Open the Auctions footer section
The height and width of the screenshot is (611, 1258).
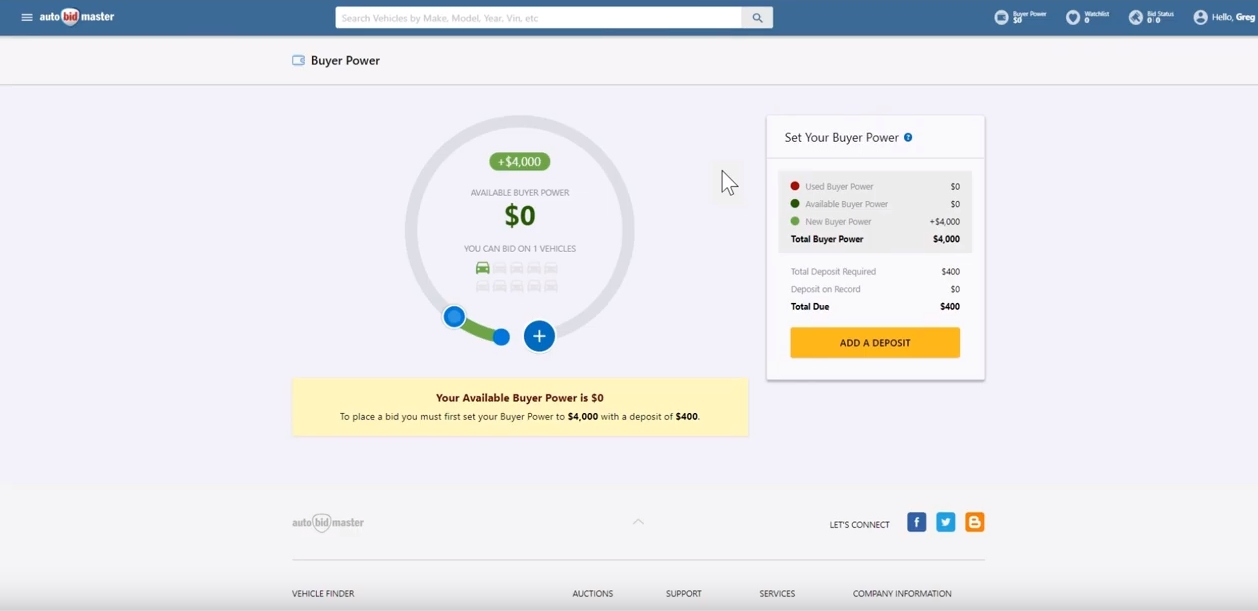coord(592,594)
